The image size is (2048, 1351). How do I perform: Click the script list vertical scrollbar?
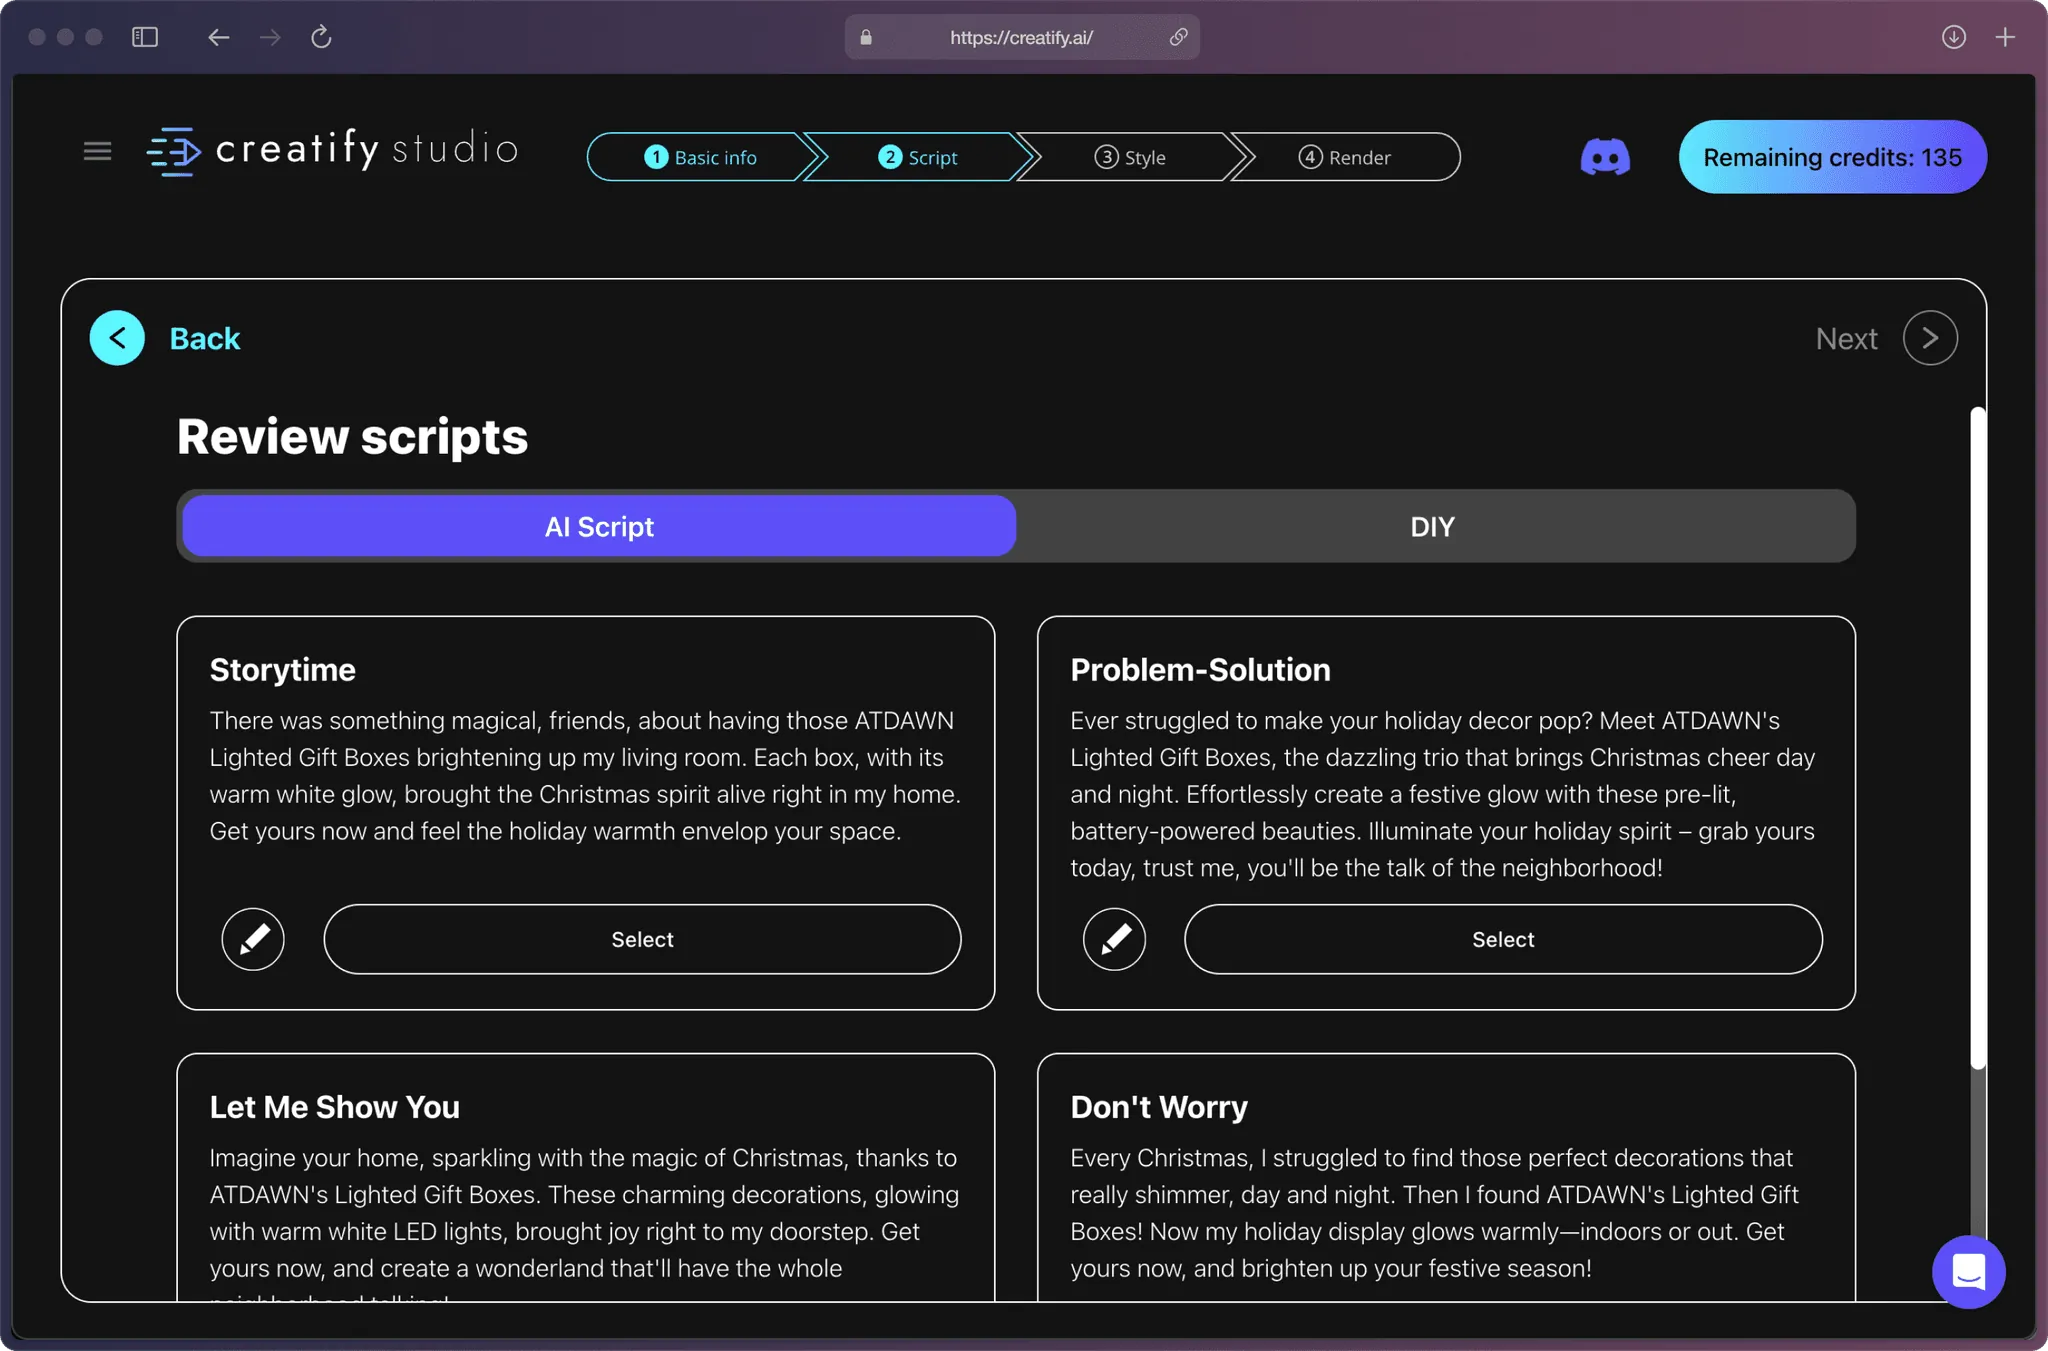click(x=1977, y=737)
